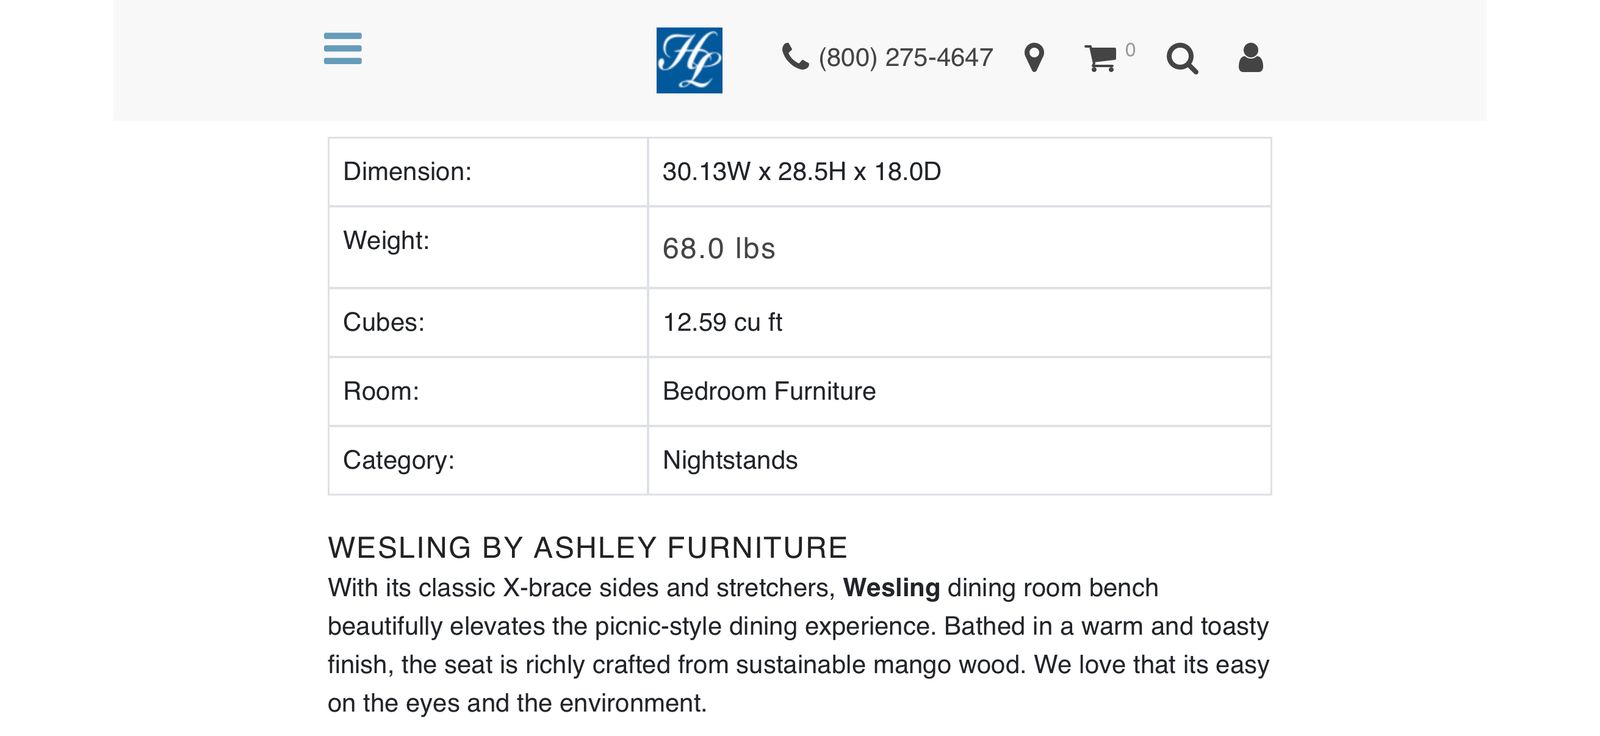
Task: Open the hamburger navigation menu
Action: click(x=343, y=48)
